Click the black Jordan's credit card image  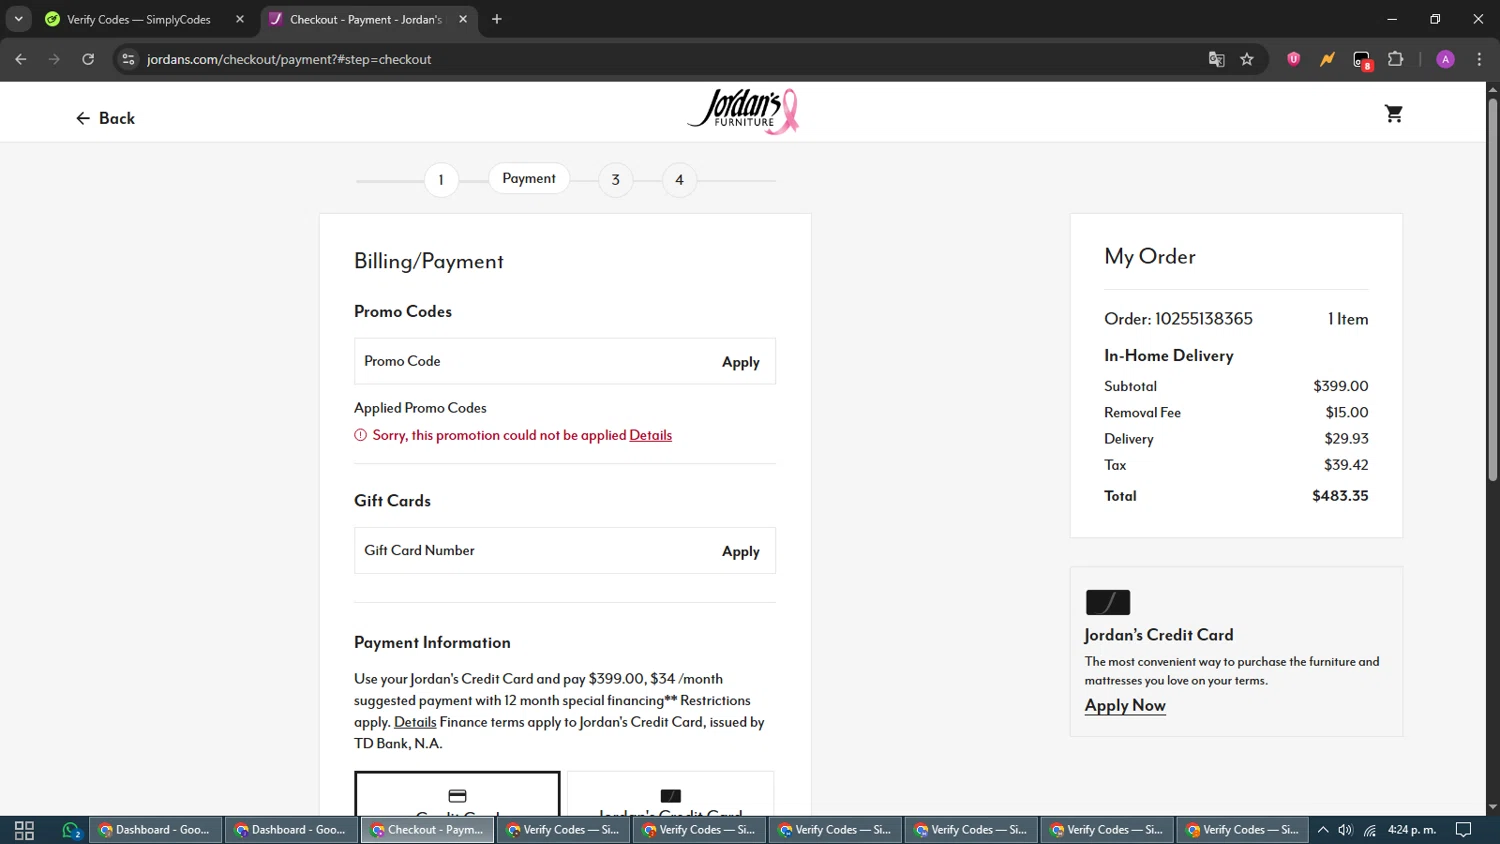[x=1108, y=602]
